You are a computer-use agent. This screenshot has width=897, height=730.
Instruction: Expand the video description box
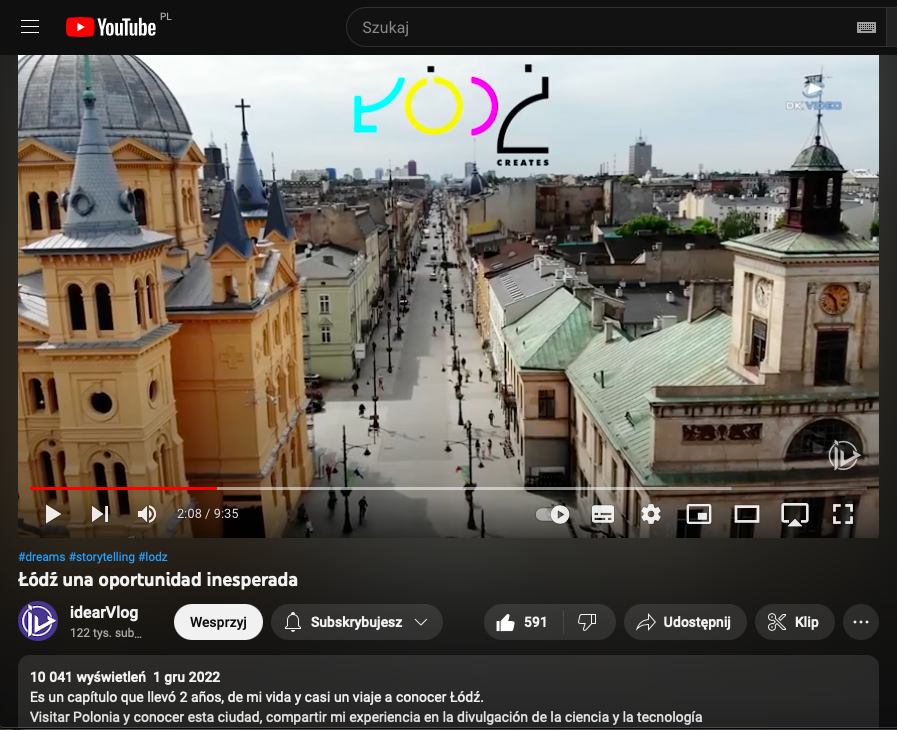(x=448, y=693)
